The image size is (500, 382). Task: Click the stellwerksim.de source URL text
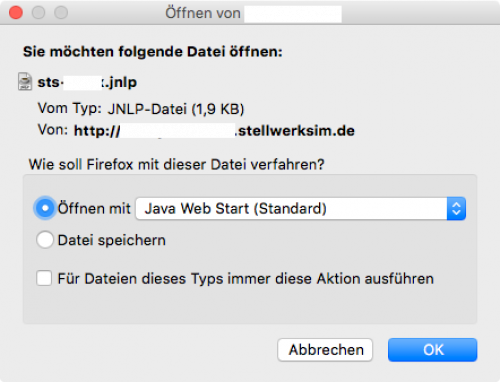tap(214, 131)
